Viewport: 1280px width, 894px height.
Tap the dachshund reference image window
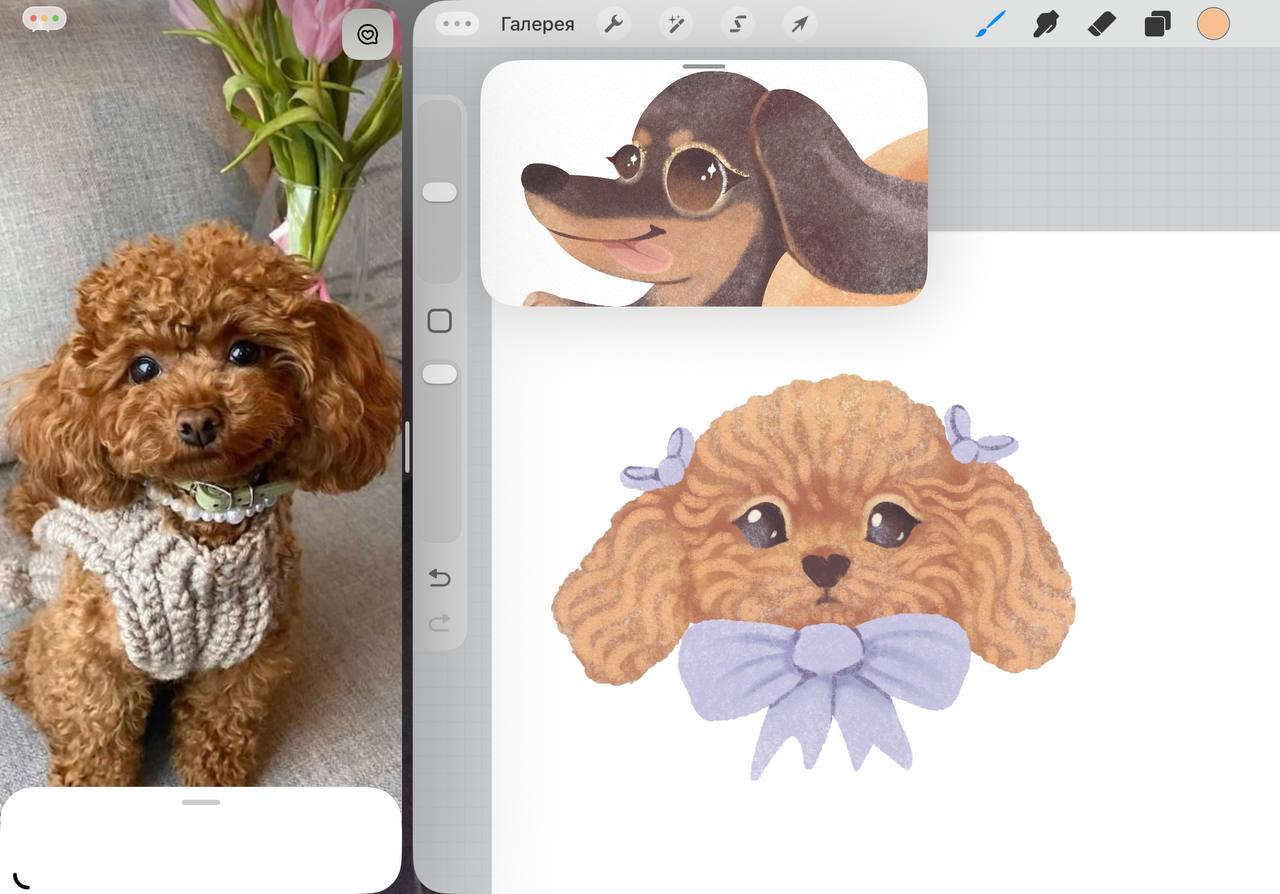coord(703,185)
